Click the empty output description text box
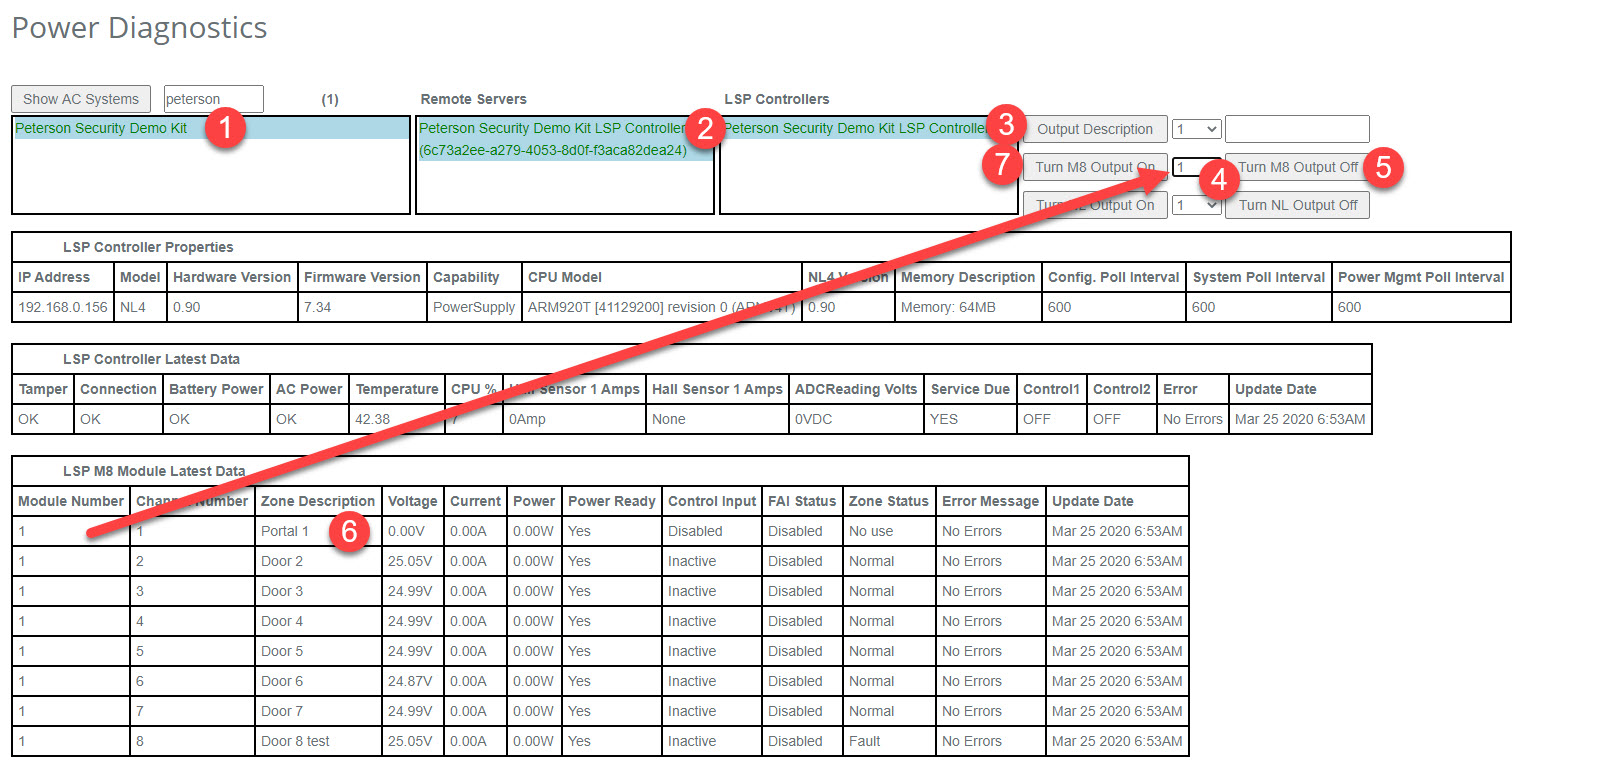The height and width of the screenshot is (768, 1603). [1297, 129]
